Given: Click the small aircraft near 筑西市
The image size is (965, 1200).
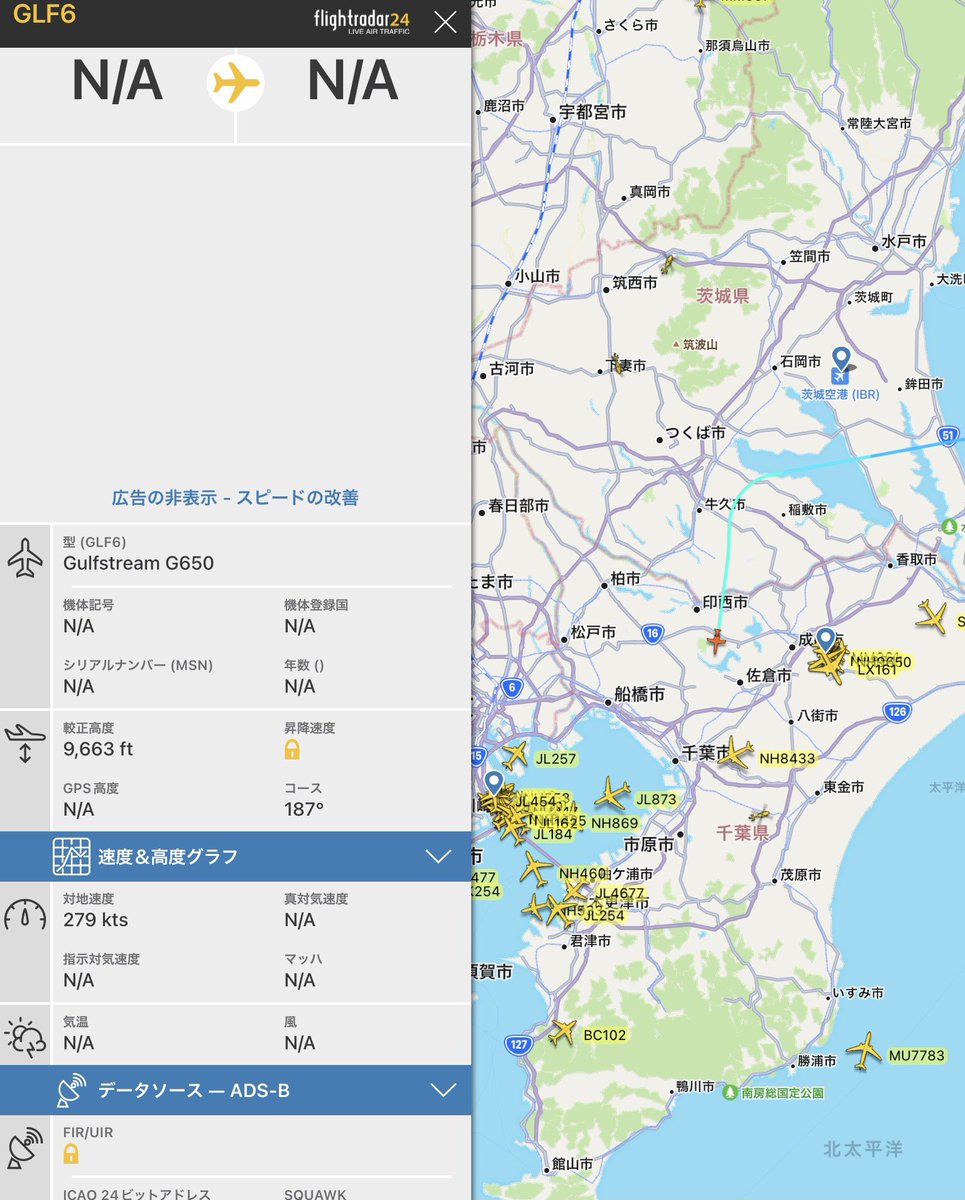Looking at the screenshot, I should 668,264.
